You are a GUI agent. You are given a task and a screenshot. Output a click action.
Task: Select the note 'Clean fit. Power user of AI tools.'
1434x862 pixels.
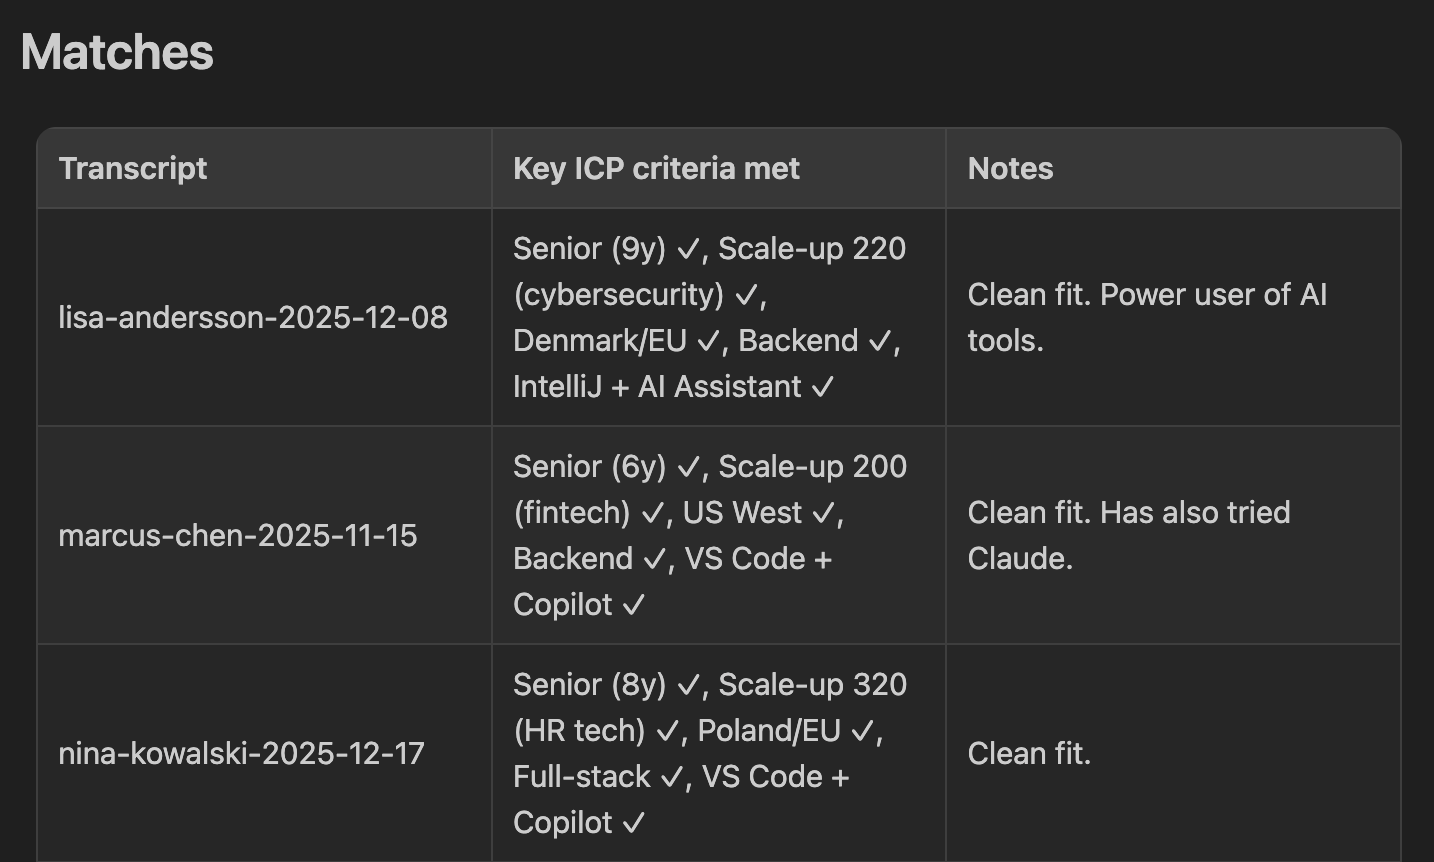(x=1147, y=317)
